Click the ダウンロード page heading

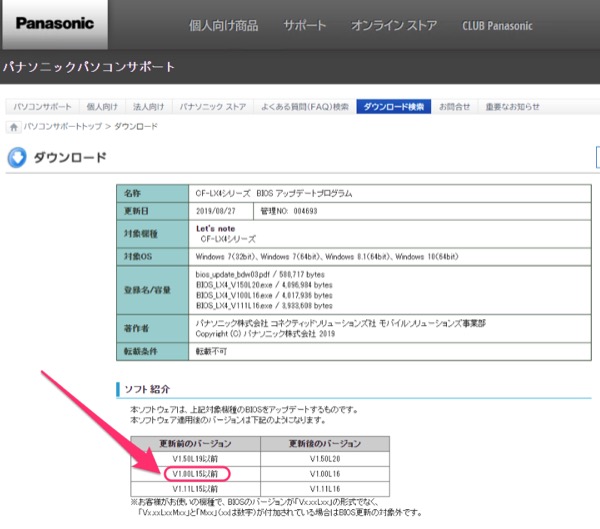70,157
